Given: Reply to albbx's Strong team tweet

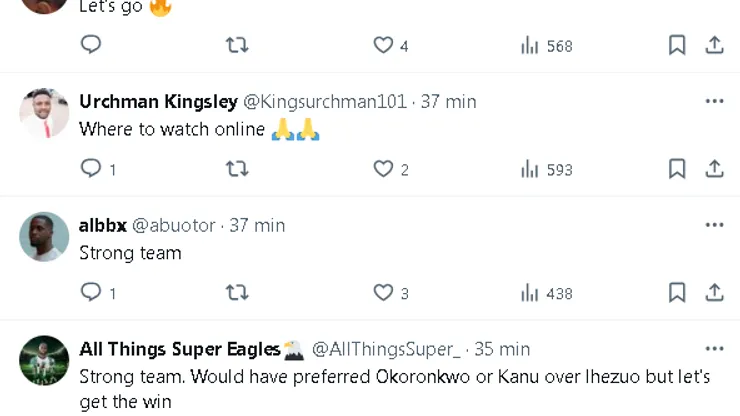Looking at the screenshot, I should (91, 293).
